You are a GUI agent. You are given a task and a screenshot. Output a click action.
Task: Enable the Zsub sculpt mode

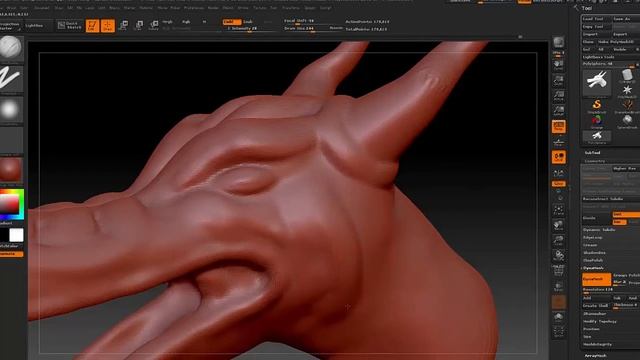coord(248,22)
